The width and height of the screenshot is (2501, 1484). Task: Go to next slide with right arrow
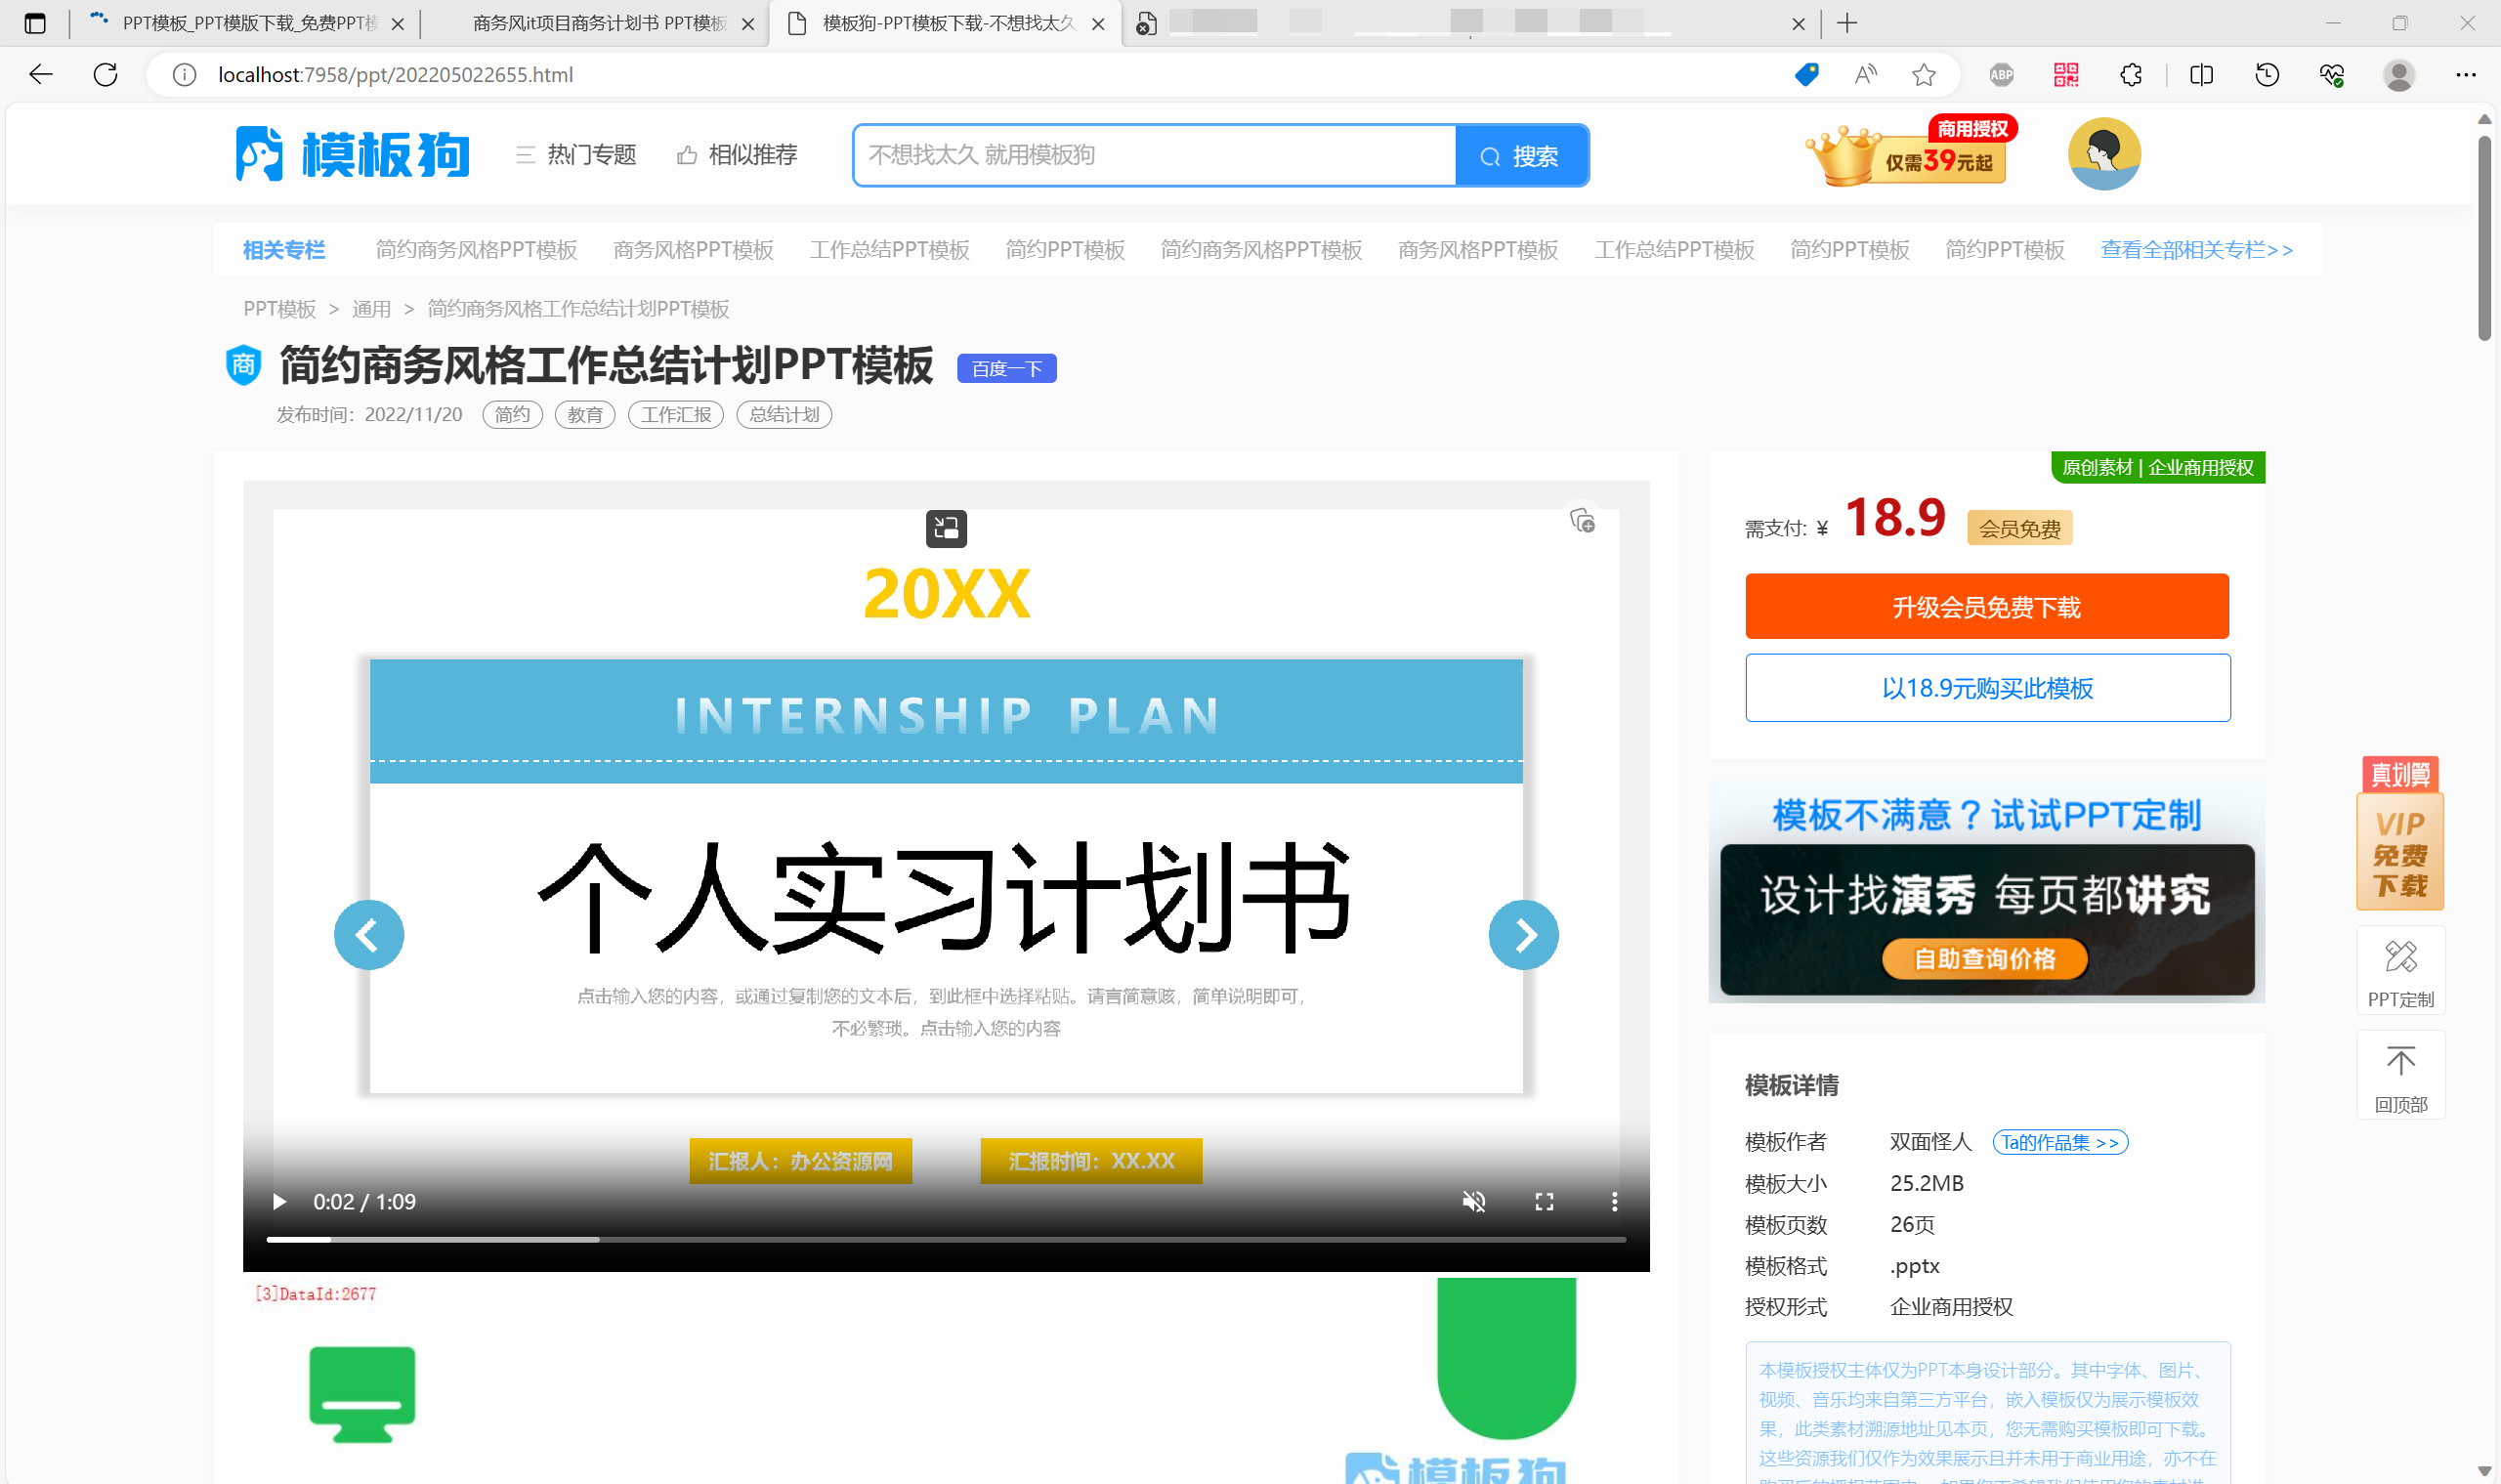pyautogui.click(x=1522, y=935)
